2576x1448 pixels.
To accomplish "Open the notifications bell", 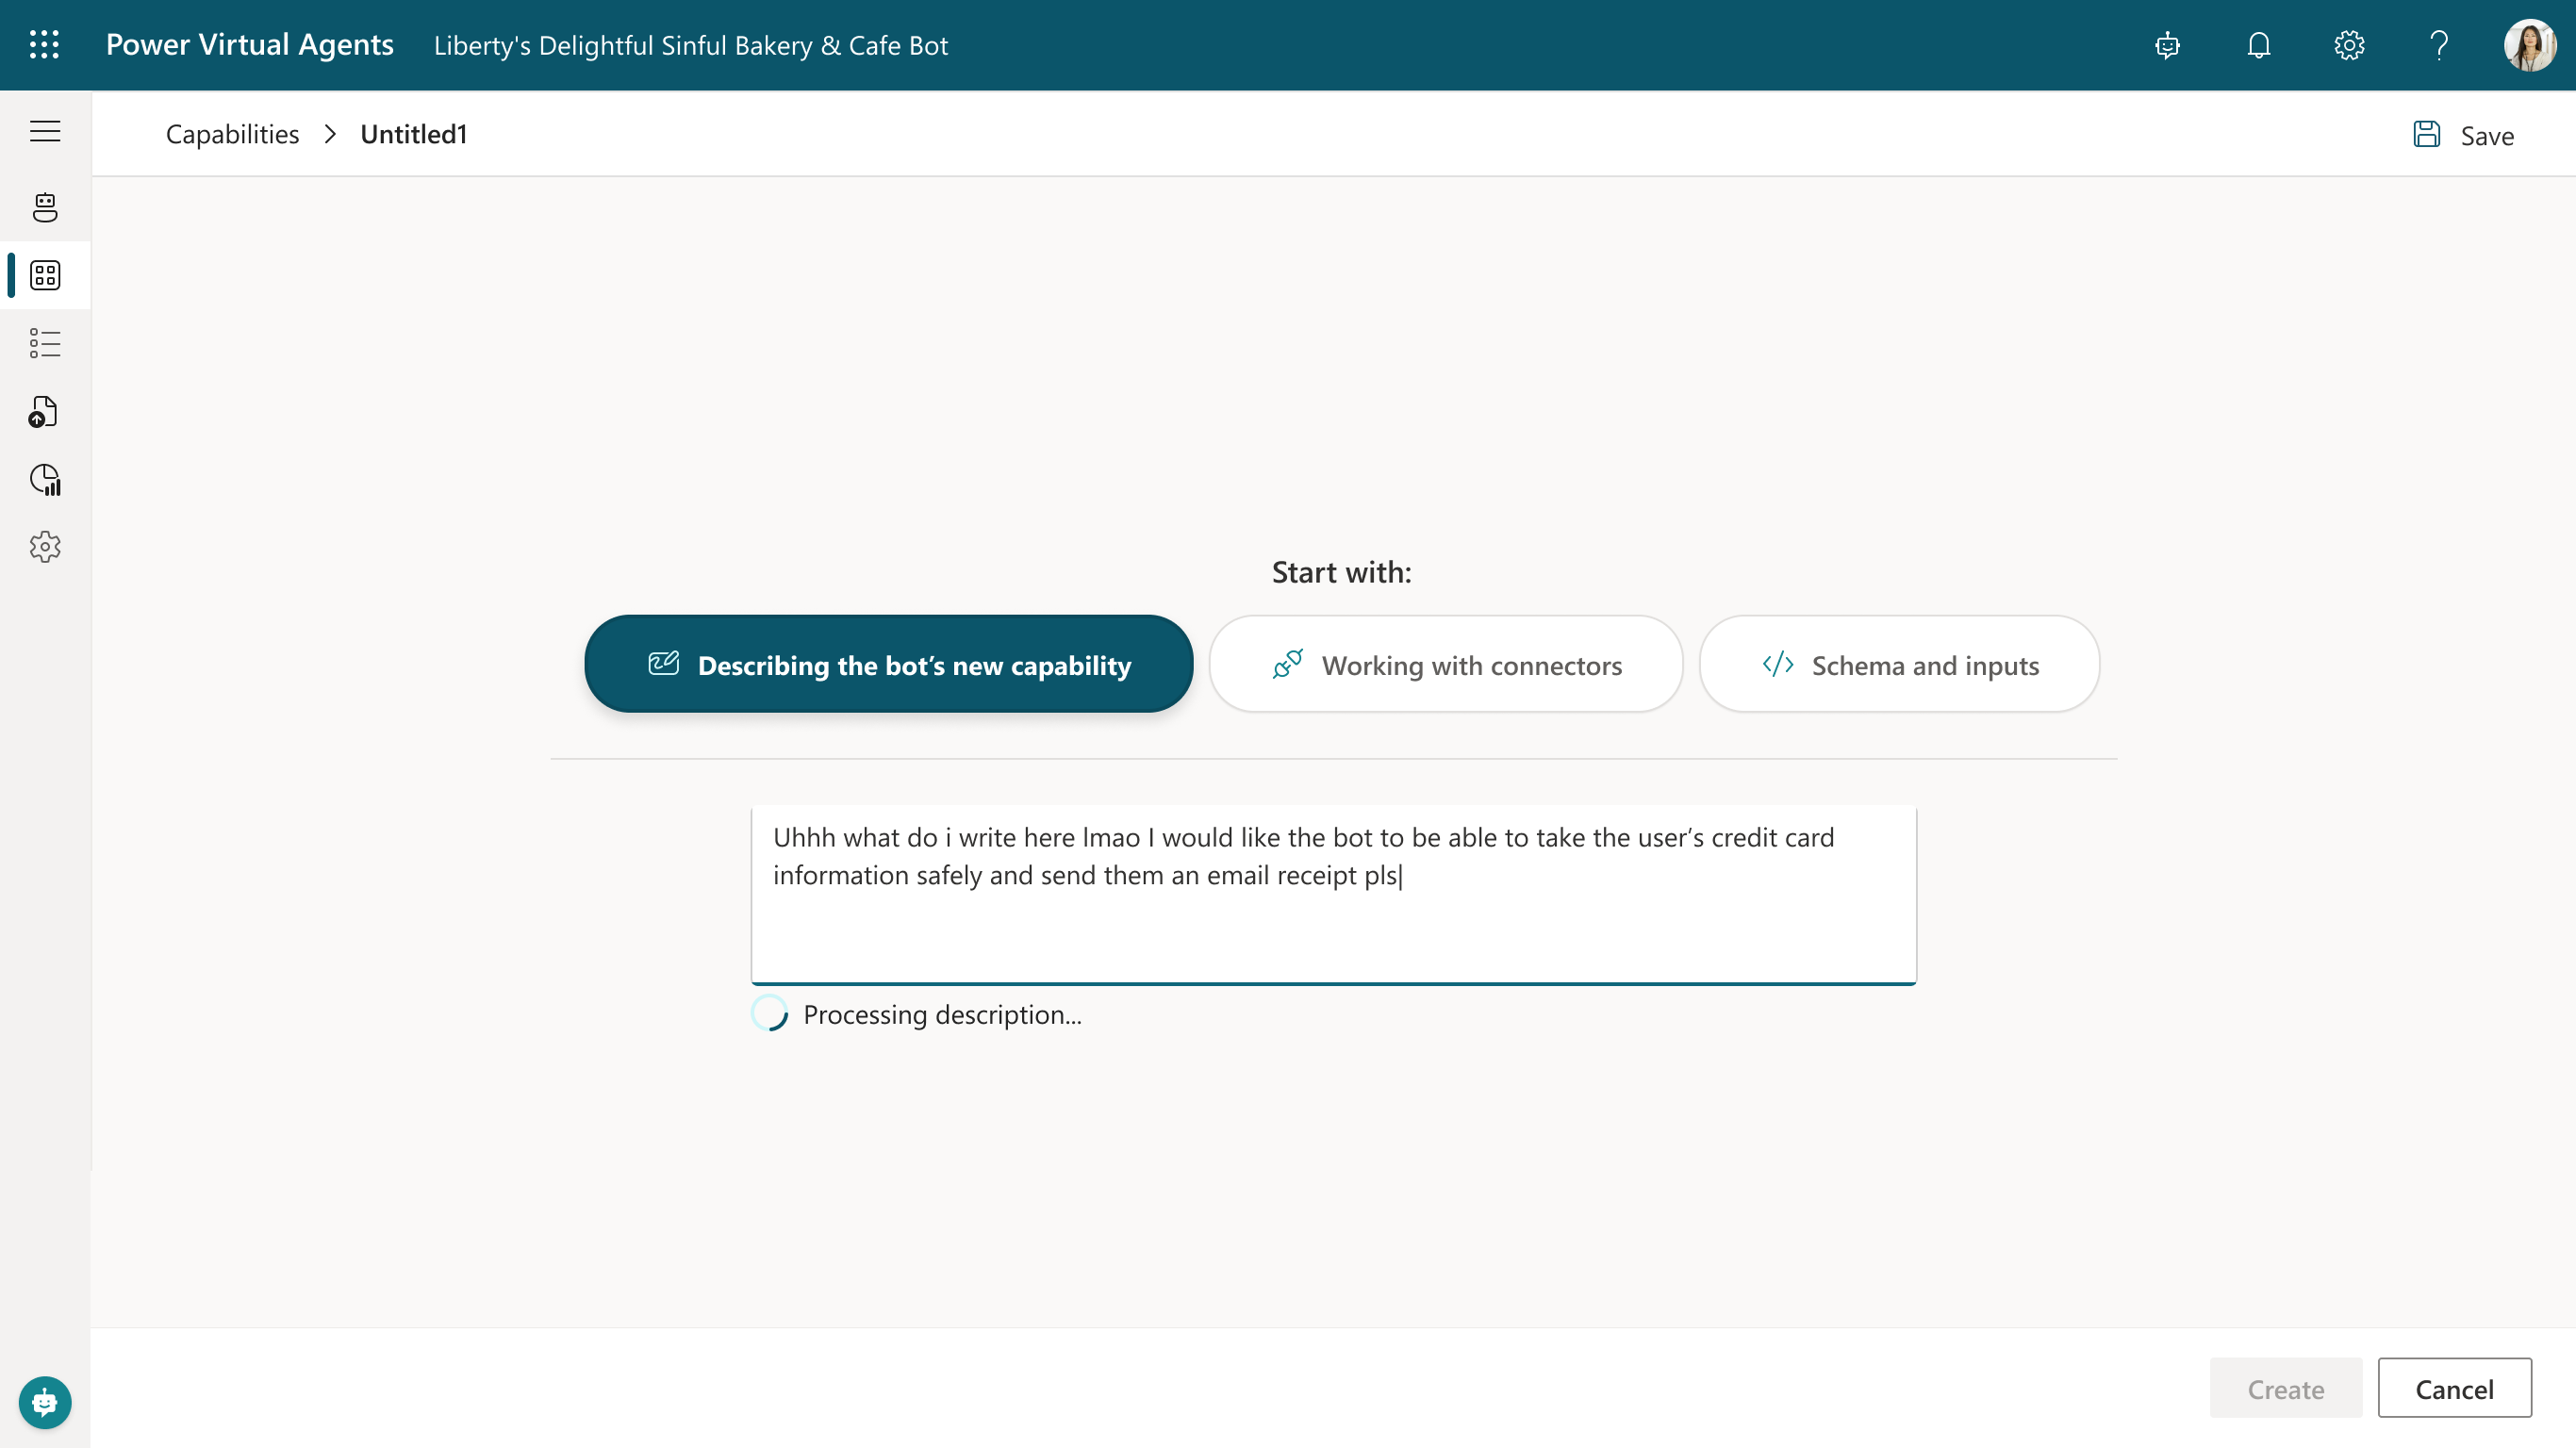I will click(2258, 45).
